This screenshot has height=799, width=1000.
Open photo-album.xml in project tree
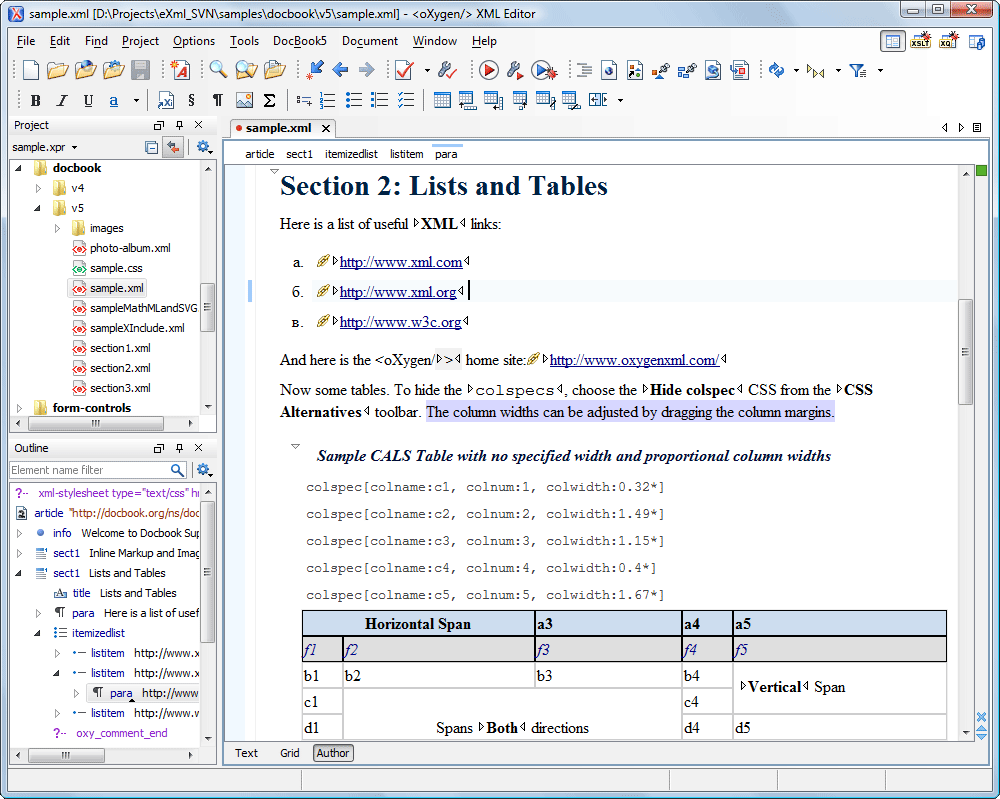point(130,248)
